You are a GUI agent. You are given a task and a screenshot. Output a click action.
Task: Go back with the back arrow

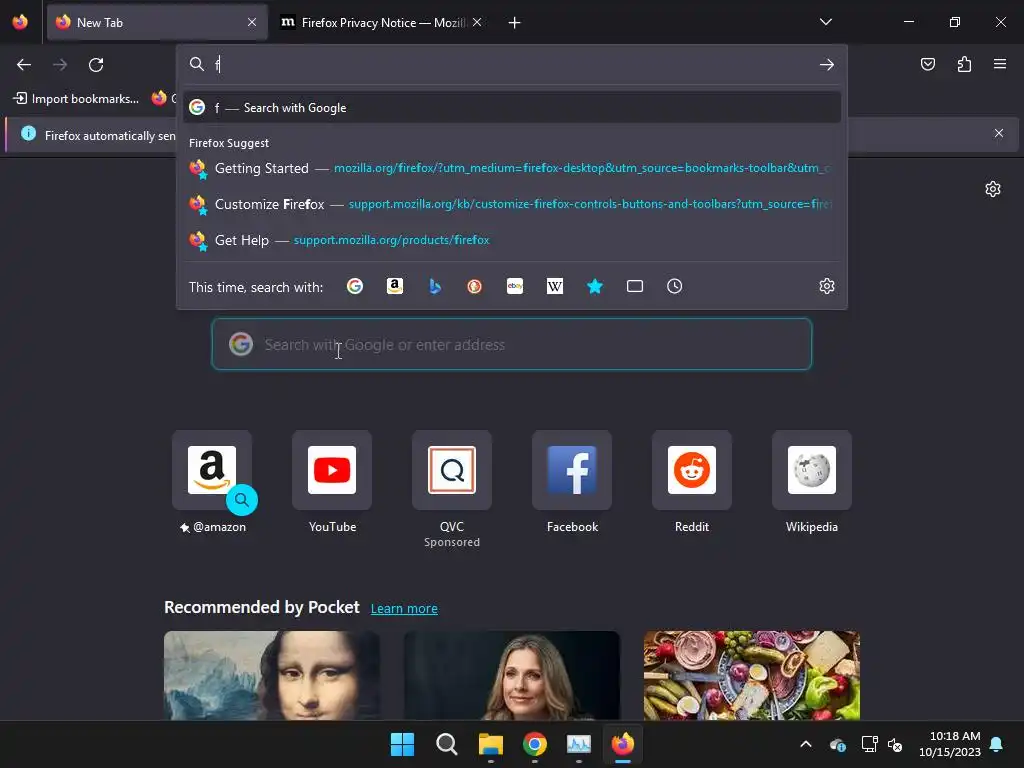pyautogui.click(x=24, y=65)
